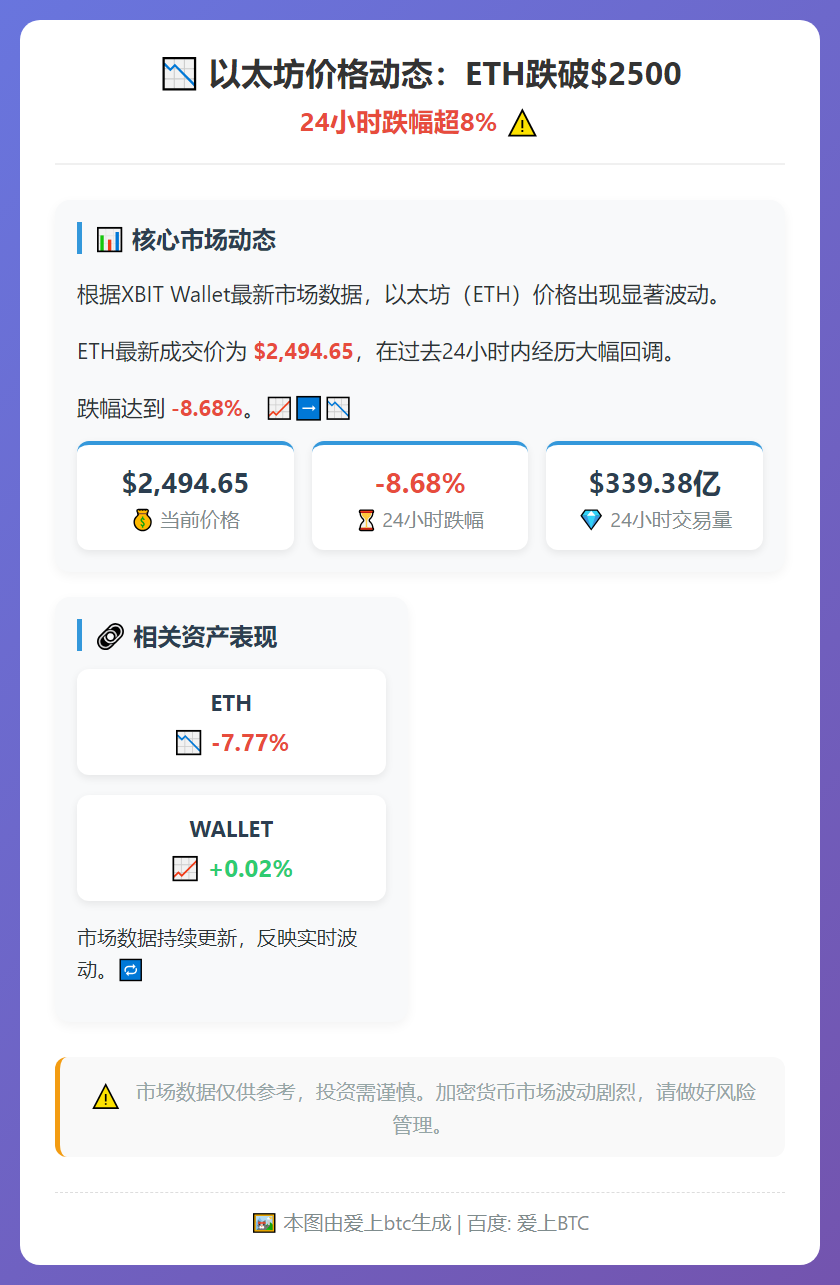The image size is (840, 1285).
Task: Click the falling chart icon in the ETH card
Action: (188, 743)
